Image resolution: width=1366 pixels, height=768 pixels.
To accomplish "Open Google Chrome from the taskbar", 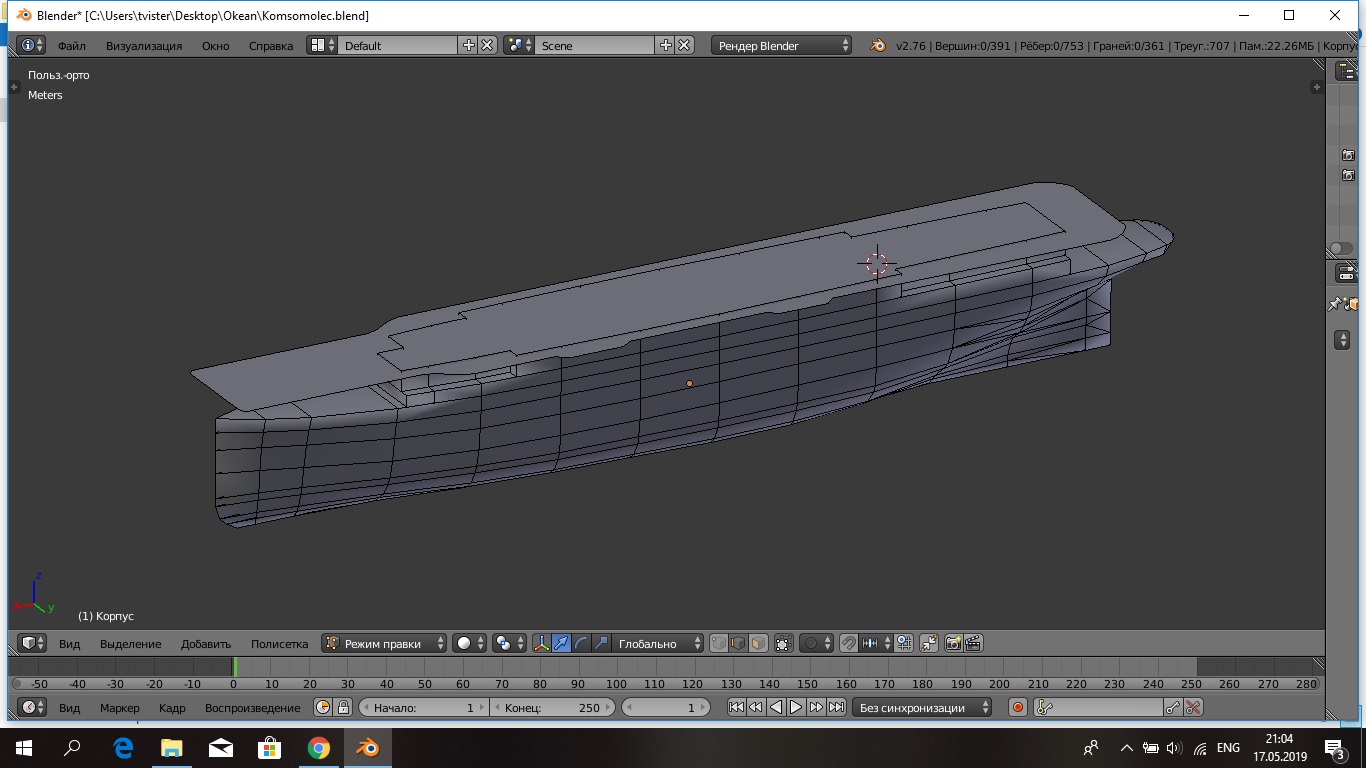I will point(319,747).
